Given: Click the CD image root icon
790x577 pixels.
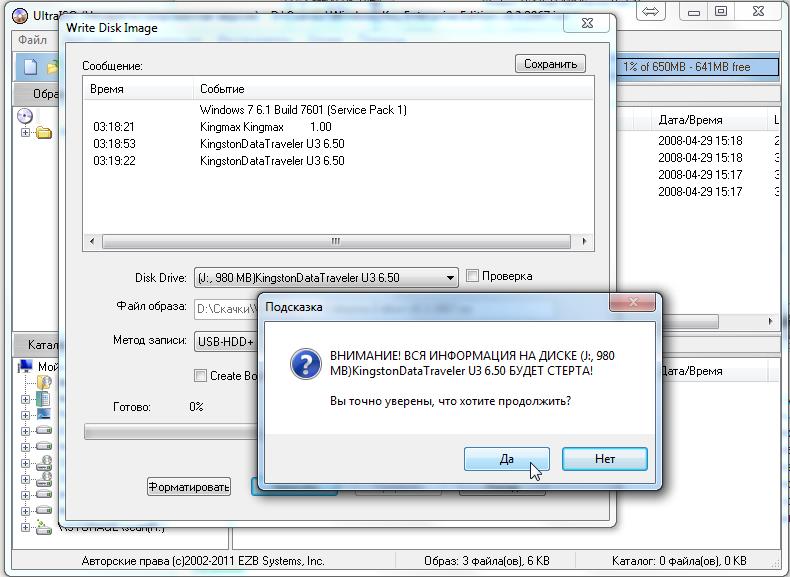Looking at the screenshot, I should tap(25, 116).
